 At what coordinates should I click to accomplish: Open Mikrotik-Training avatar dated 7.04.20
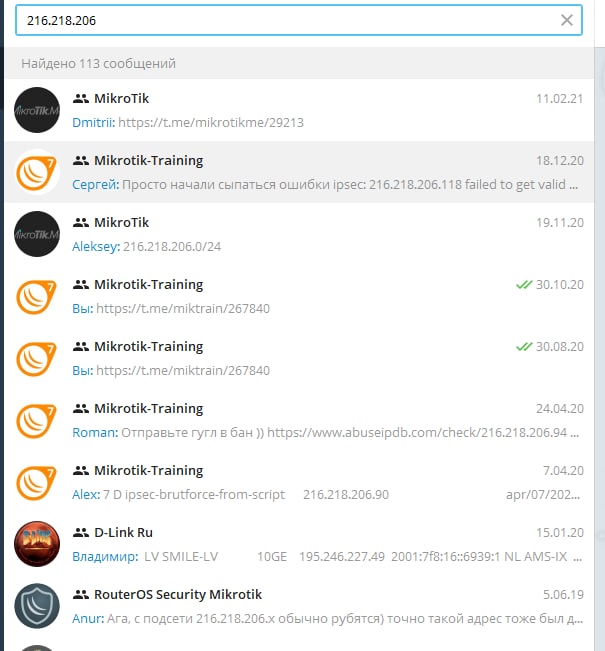tap(37, 482)
